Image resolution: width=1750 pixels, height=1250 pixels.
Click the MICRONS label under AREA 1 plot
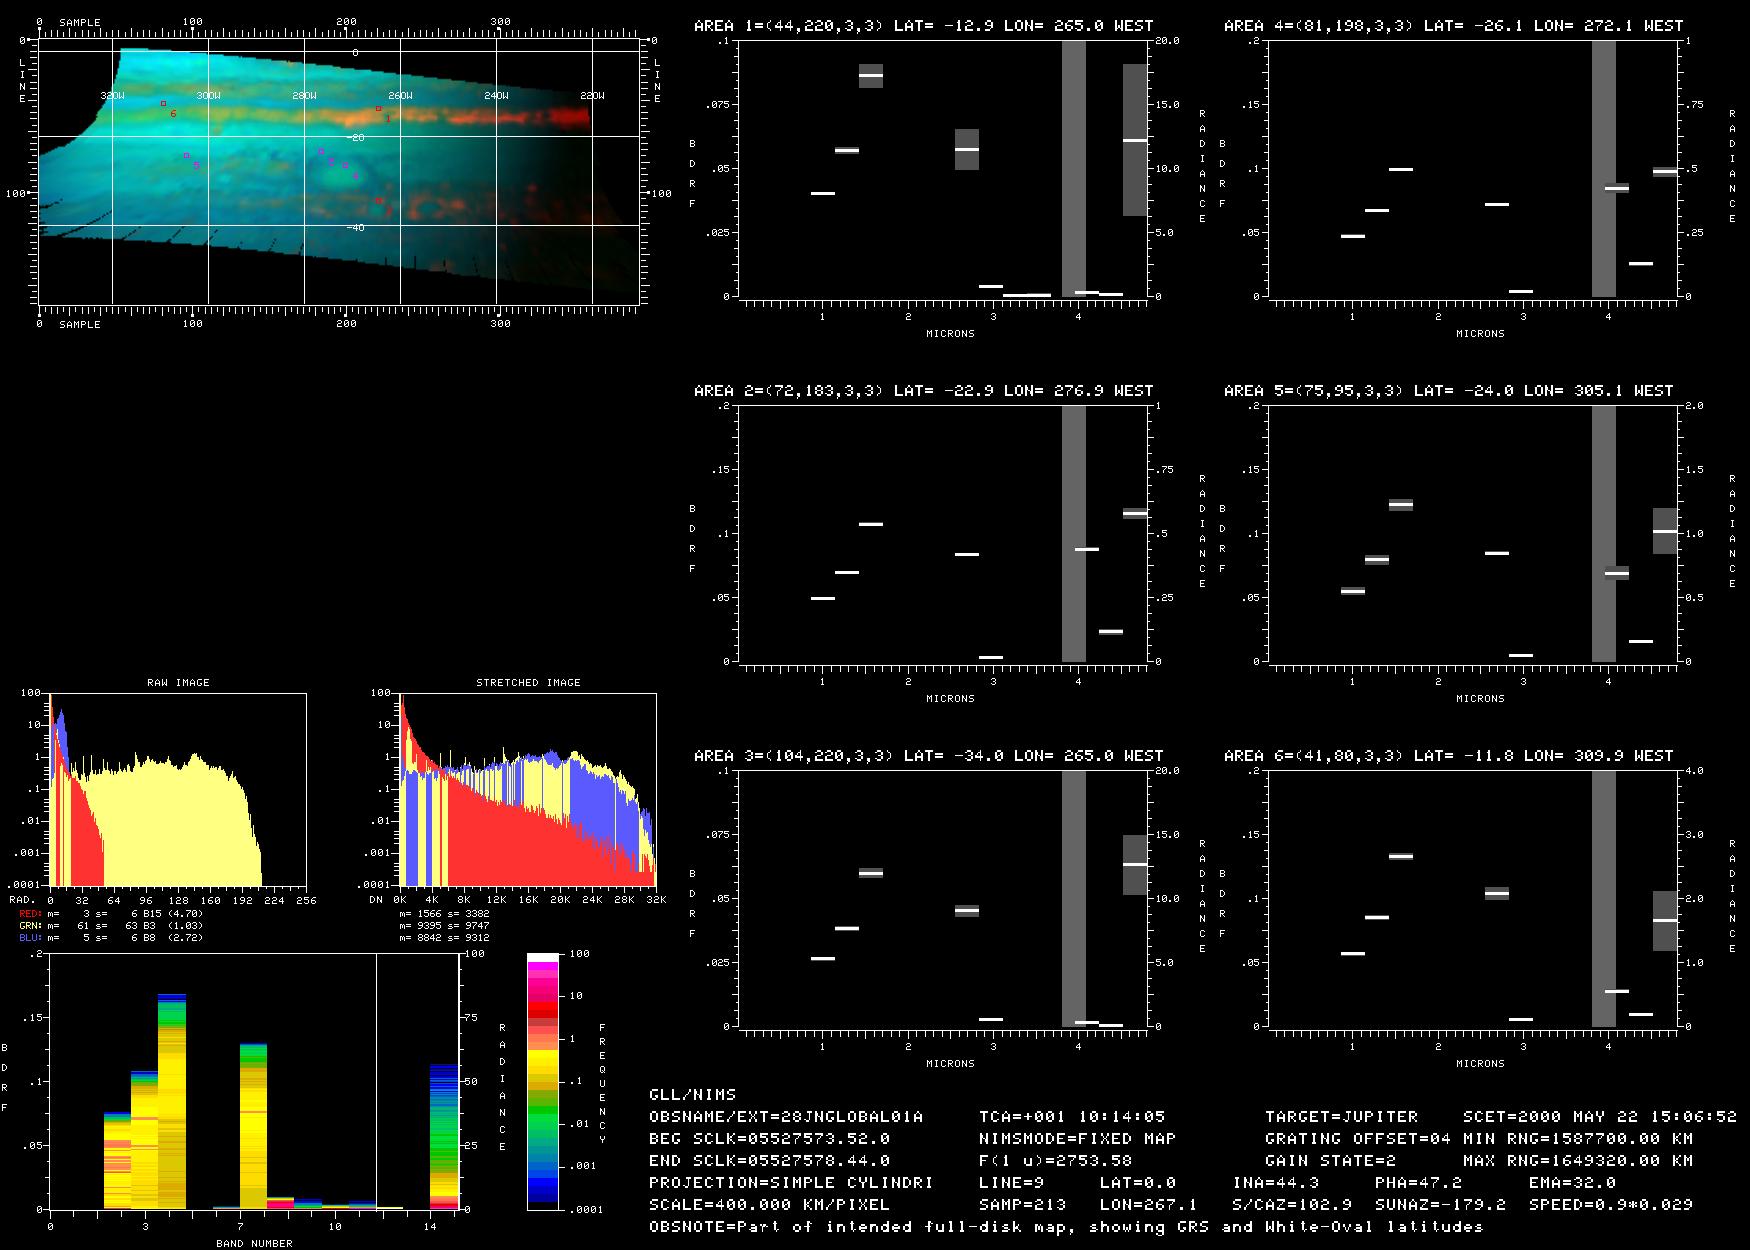(950, 334)
